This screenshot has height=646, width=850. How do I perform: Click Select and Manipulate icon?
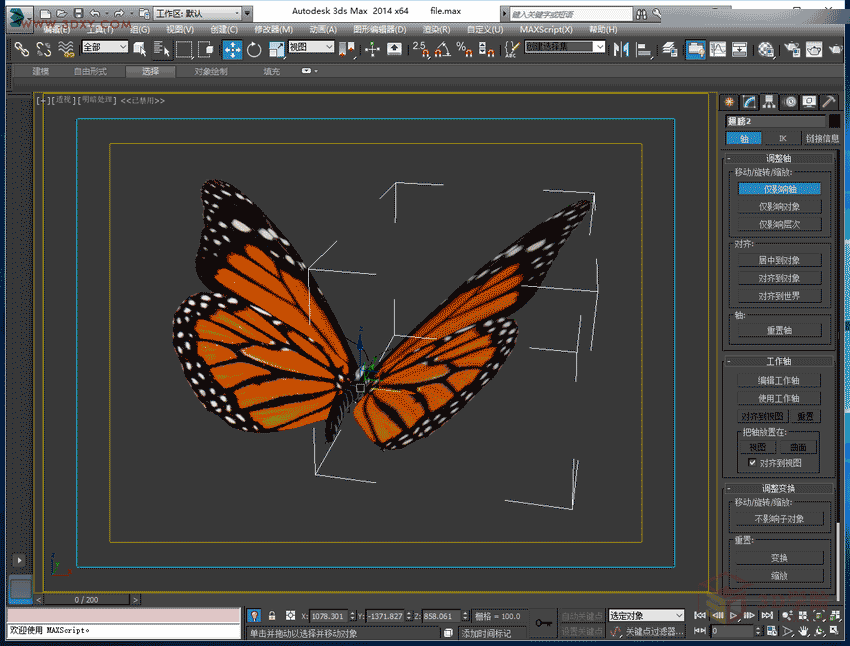pos(372,49)
